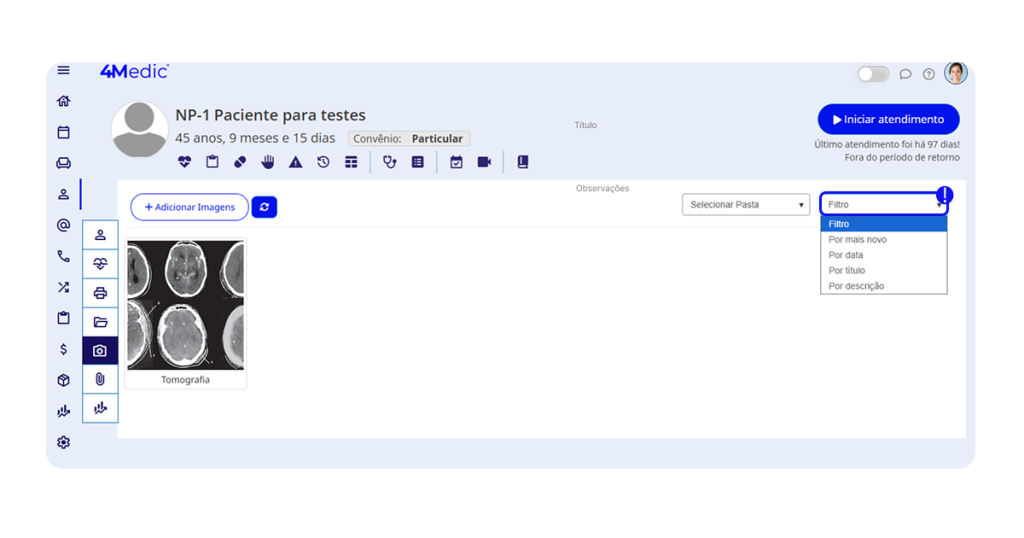Click the warning triangle alert icon
This screenshot has width=1024, height=538.
click(x=296, y=162)
